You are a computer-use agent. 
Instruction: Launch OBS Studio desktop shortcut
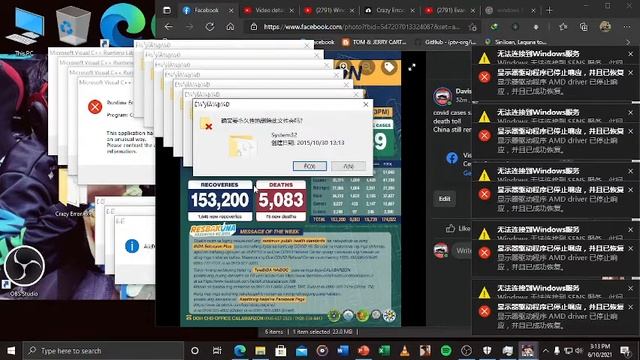tap(24, 271)
